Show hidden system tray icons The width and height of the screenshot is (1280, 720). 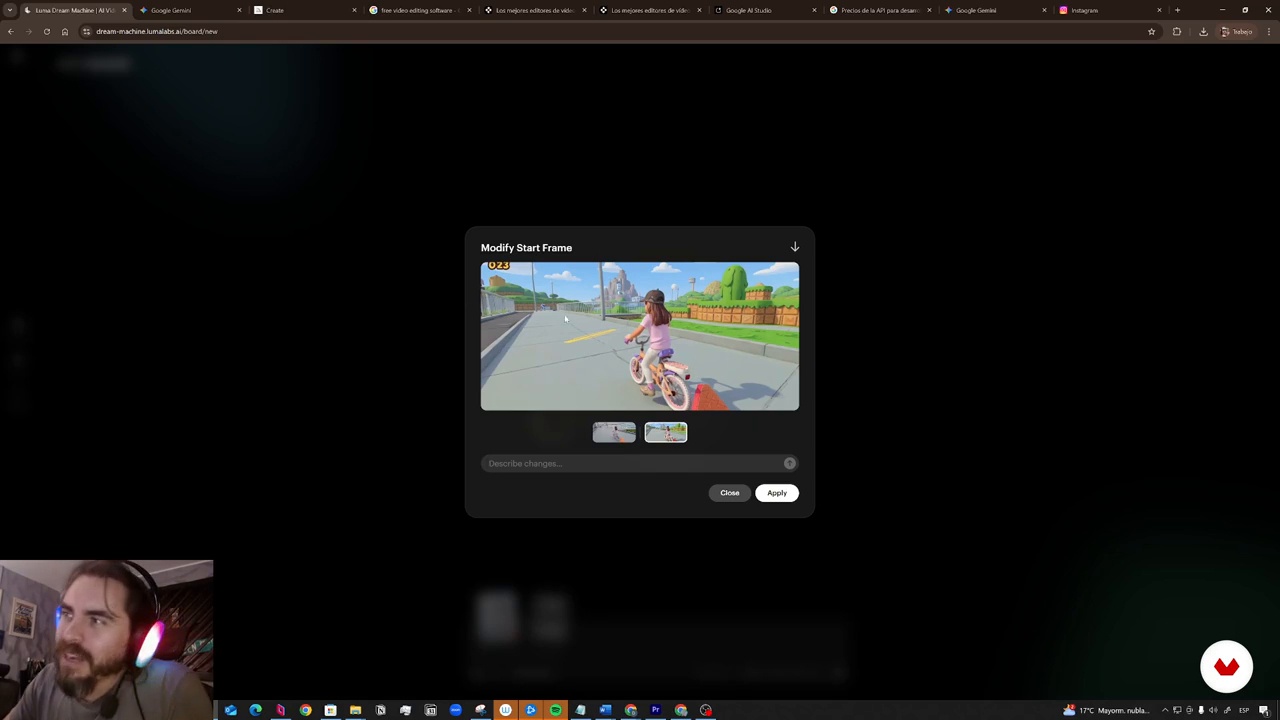tap(1165, 710)
